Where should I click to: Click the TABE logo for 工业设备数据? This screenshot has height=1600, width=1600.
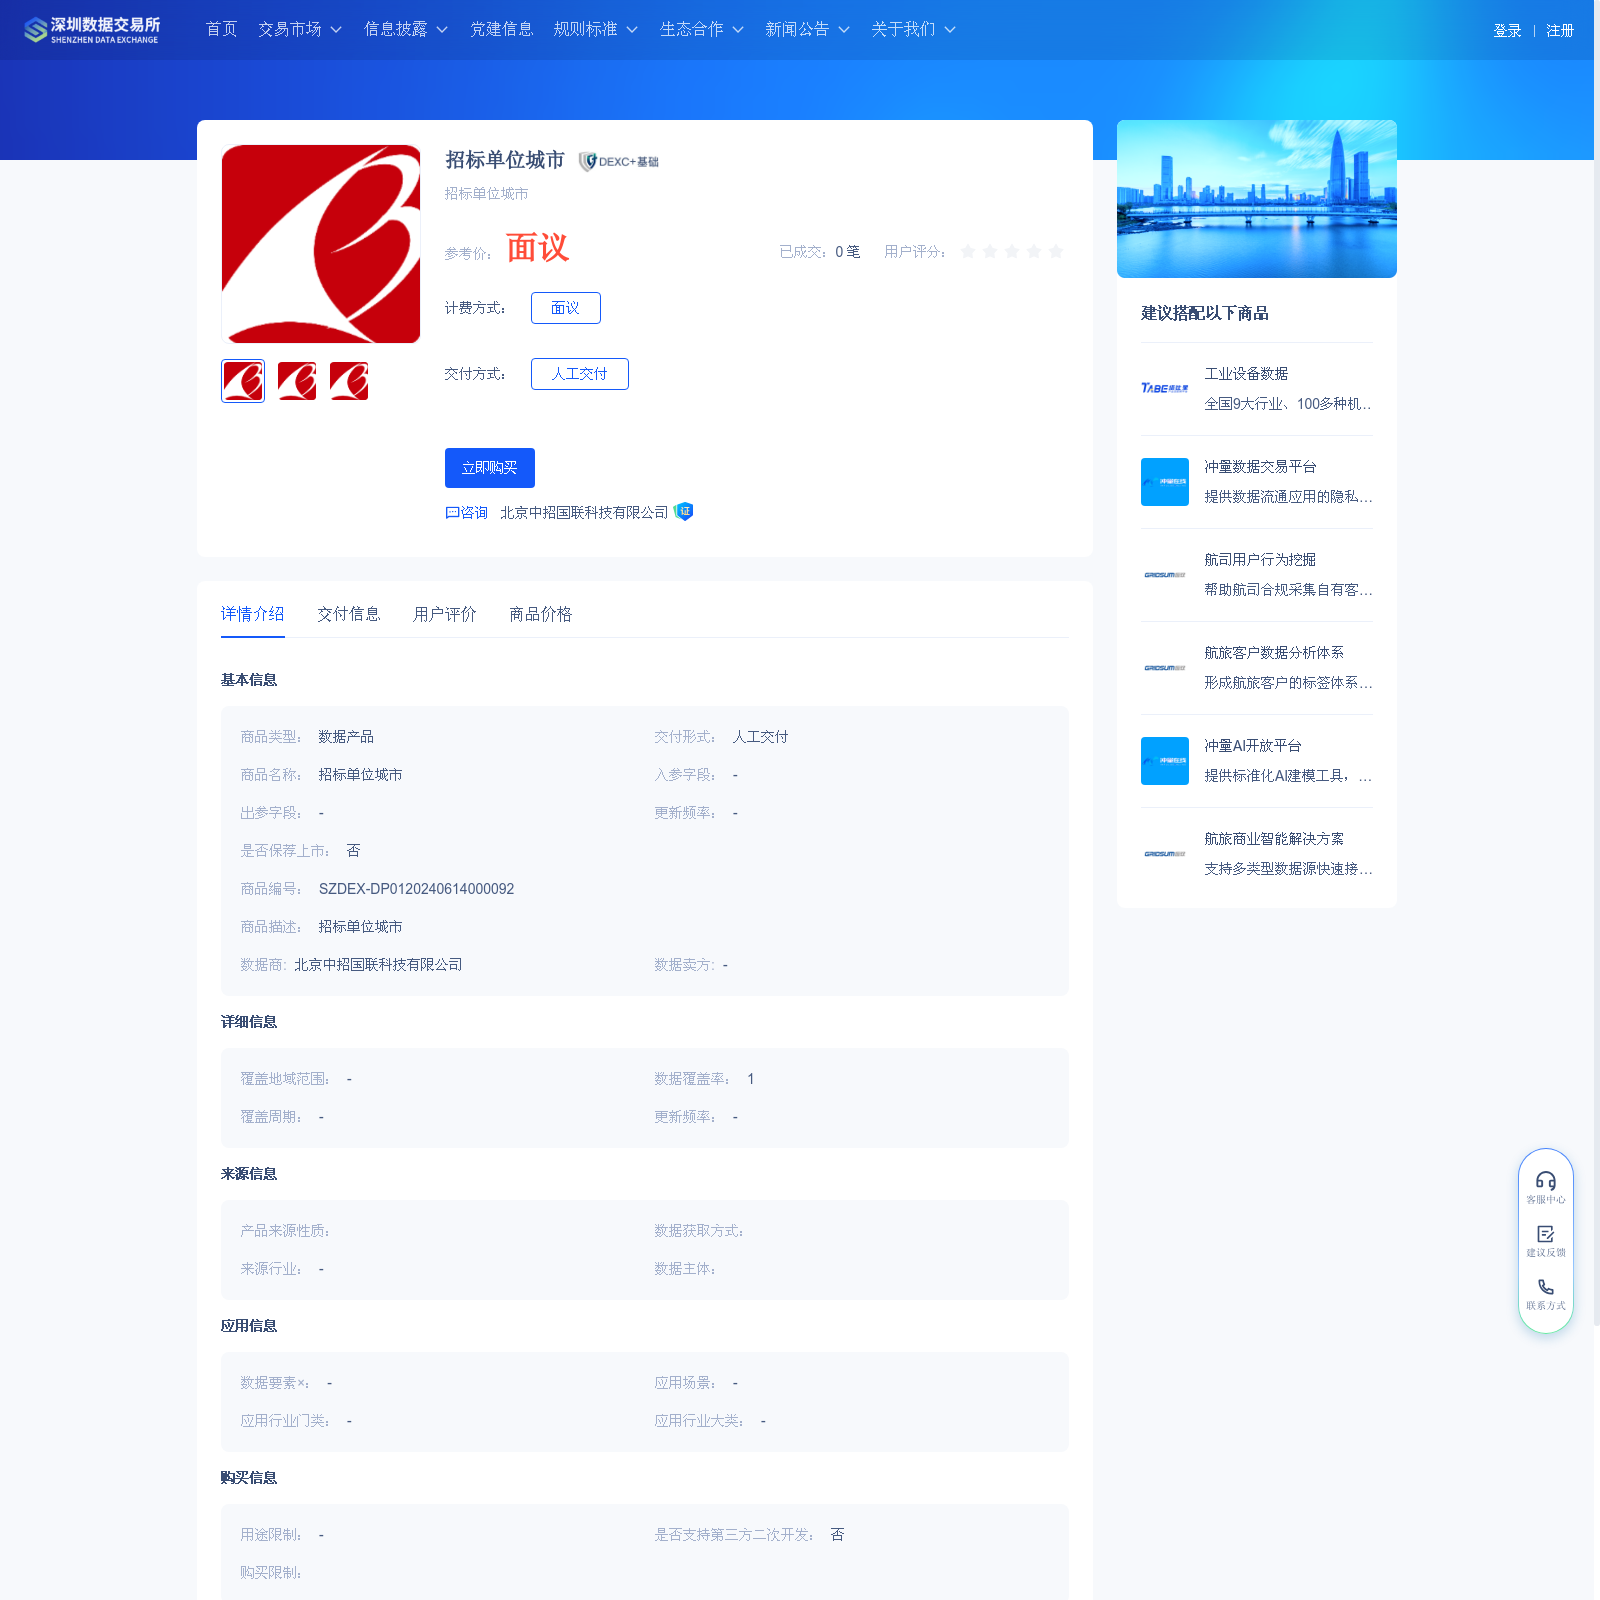pyautogui.click(x=1165, y=388)
